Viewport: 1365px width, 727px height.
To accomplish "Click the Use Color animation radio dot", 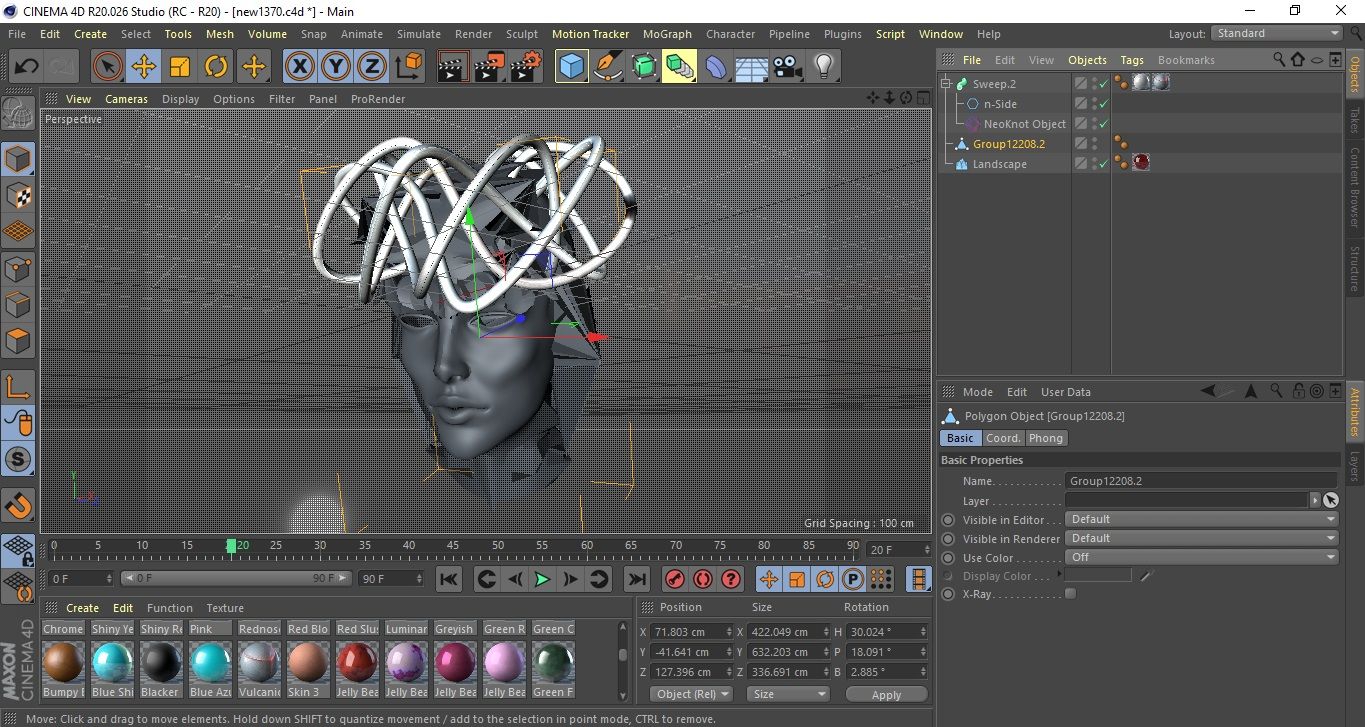I will [x=948, y=558].
